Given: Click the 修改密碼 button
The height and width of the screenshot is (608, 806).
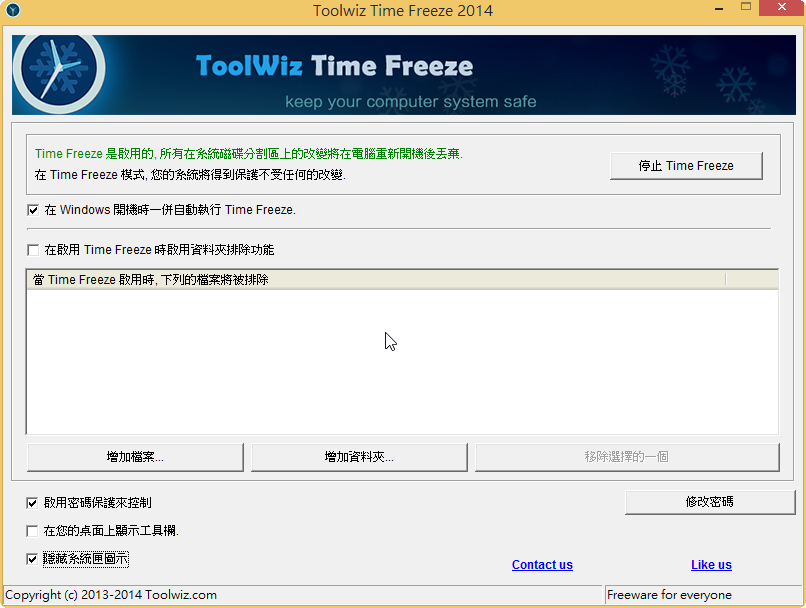Looking at the screenshot, I should coord(710,502).
